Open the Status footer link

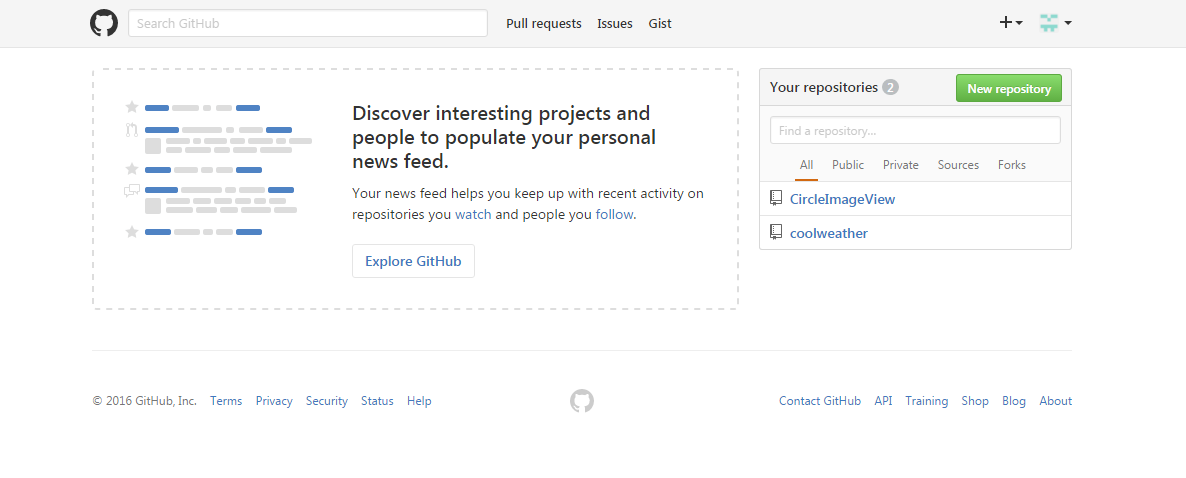pos(377,401)
